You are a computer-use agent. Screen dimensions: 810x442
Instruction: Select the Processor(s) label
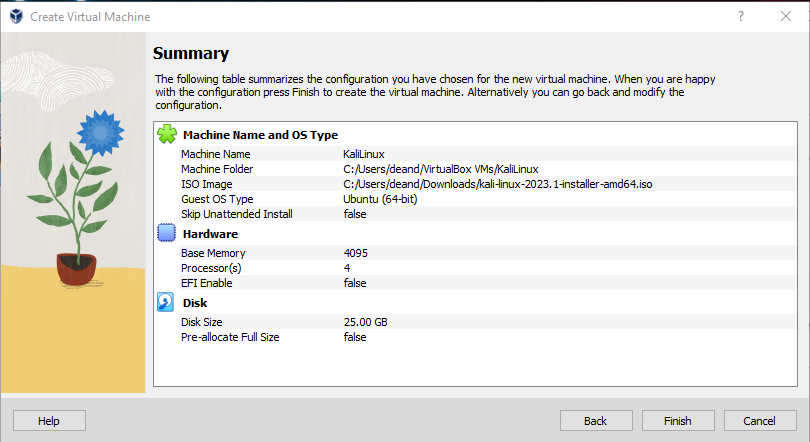pyautogui.click(x=211, y=268)
